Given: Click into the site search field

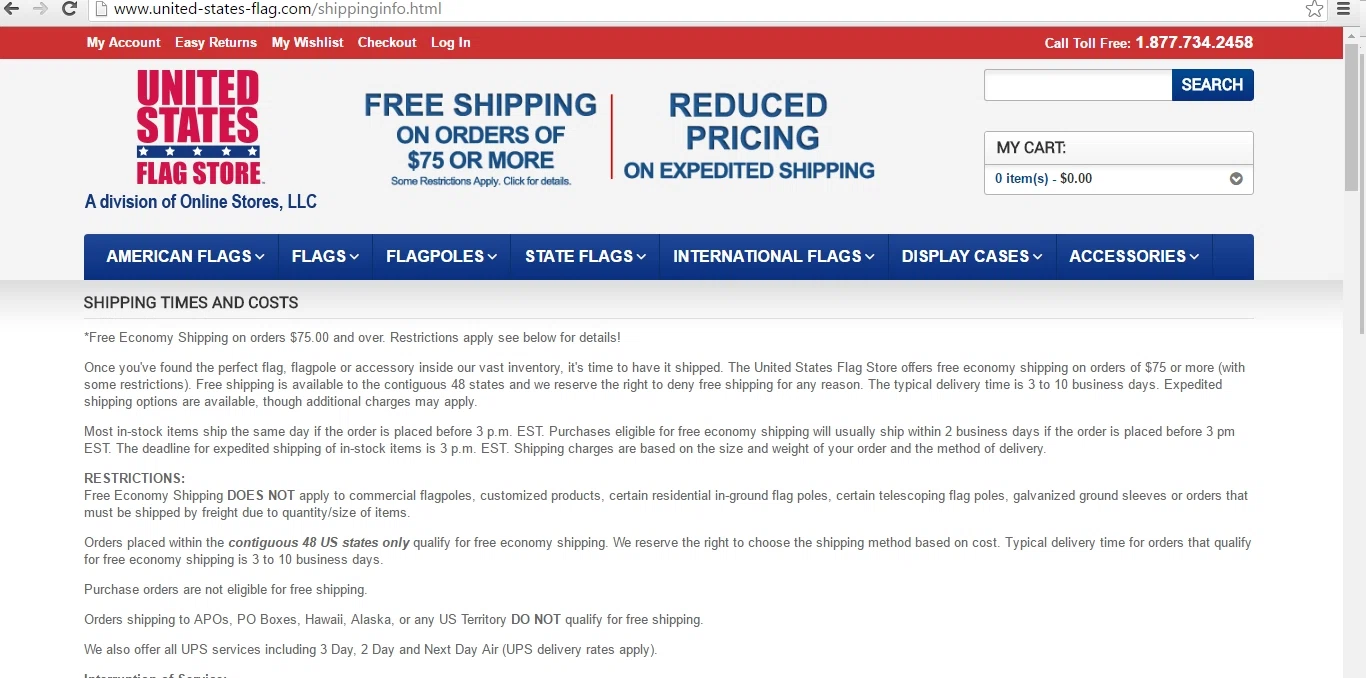Looking at the screenshot, I should [x=1078, y=85].
